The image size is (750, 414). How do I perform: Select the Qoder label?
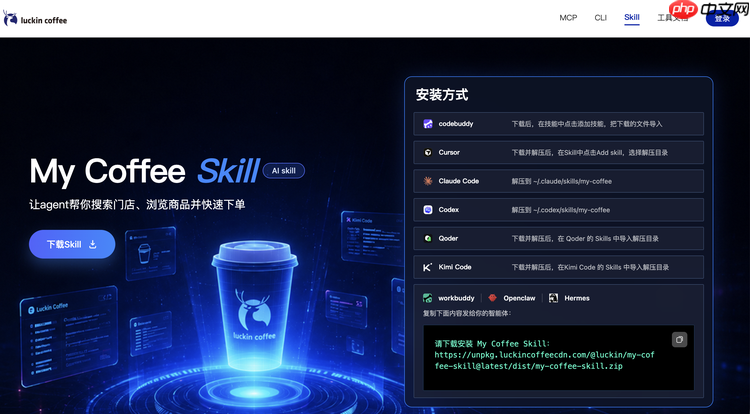point(448,239)
